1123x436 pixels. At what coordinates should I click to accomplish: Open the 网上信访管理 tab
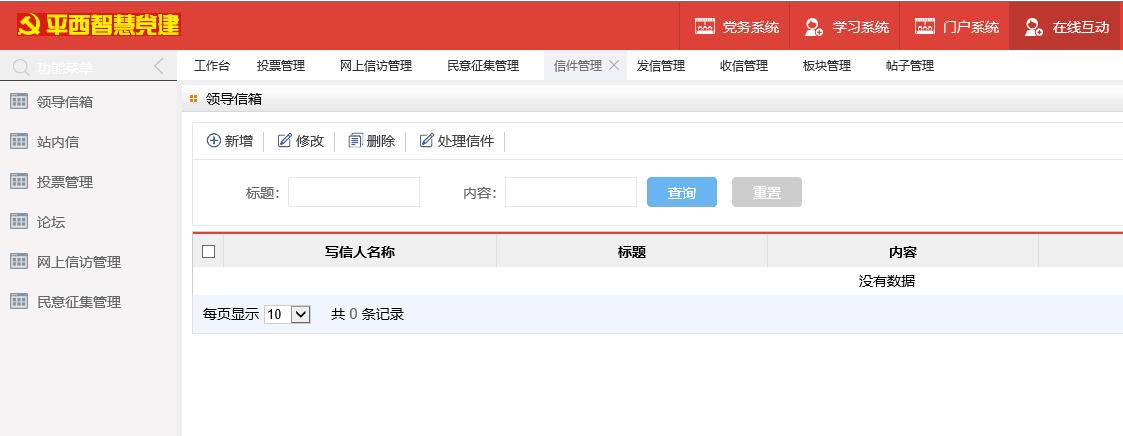pyautogui.click(x=376, y=66)
